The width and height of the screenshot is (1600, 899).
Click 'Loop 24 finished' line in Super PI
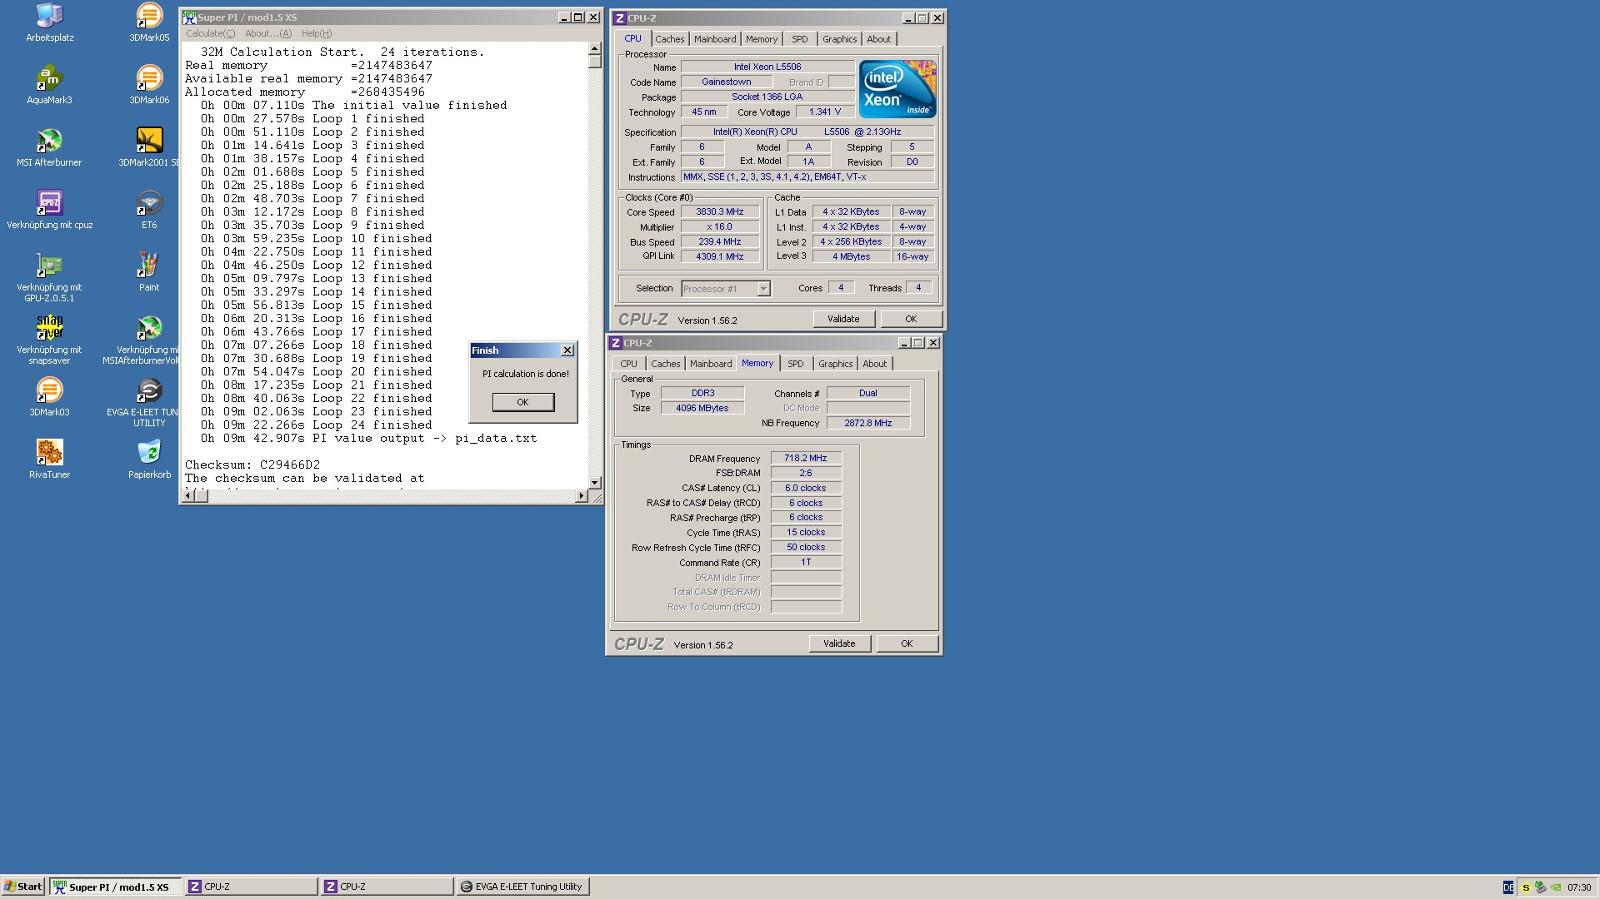coord(316,425)
